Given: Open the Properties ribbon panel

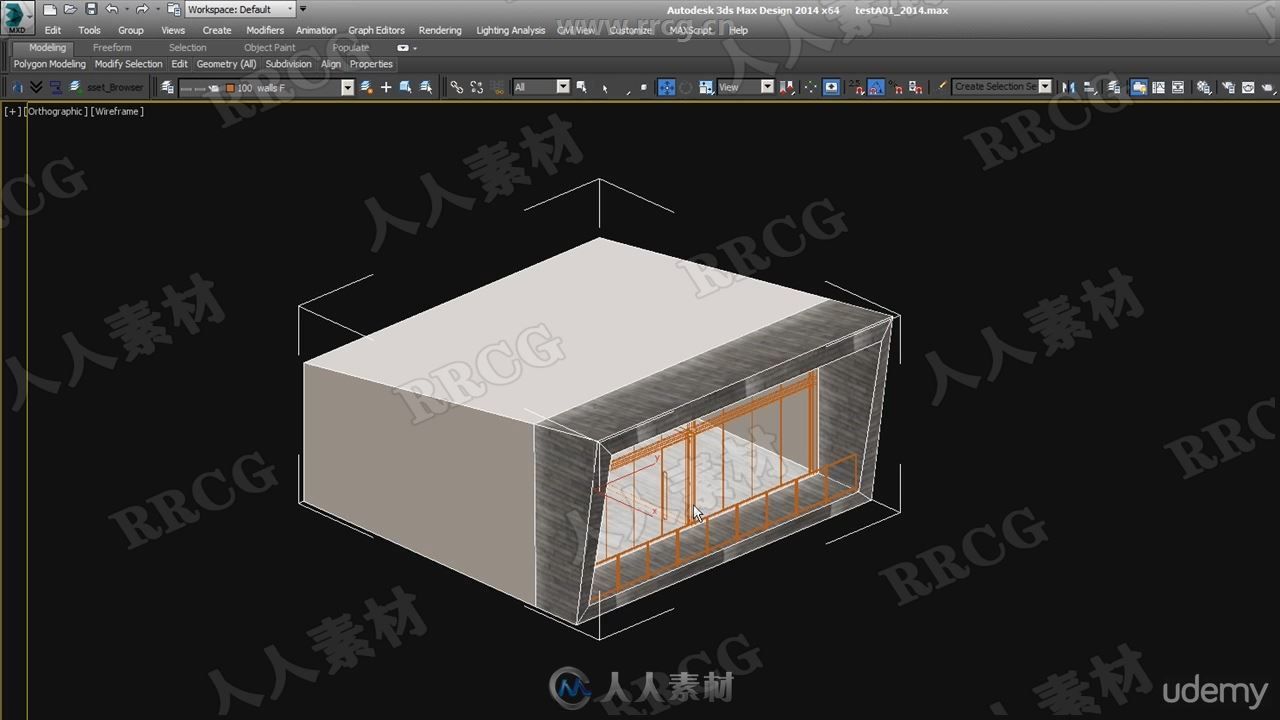Looking at the screenshot, I should [371, 64].
